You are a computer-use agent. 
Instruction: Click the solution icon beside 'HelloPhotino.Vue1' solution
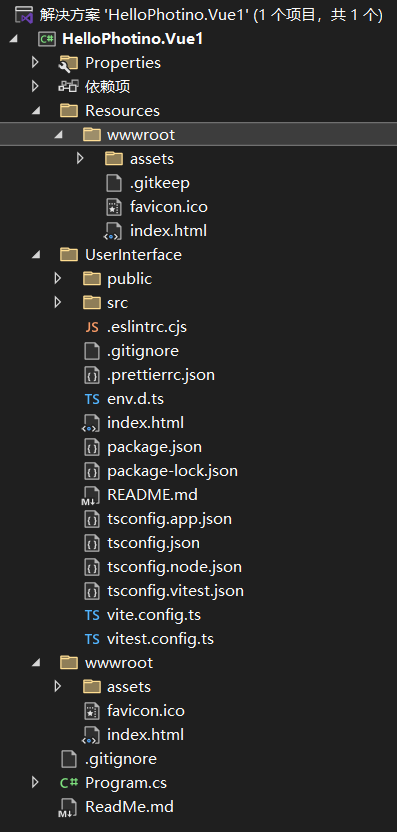click(x=25, y=15)
